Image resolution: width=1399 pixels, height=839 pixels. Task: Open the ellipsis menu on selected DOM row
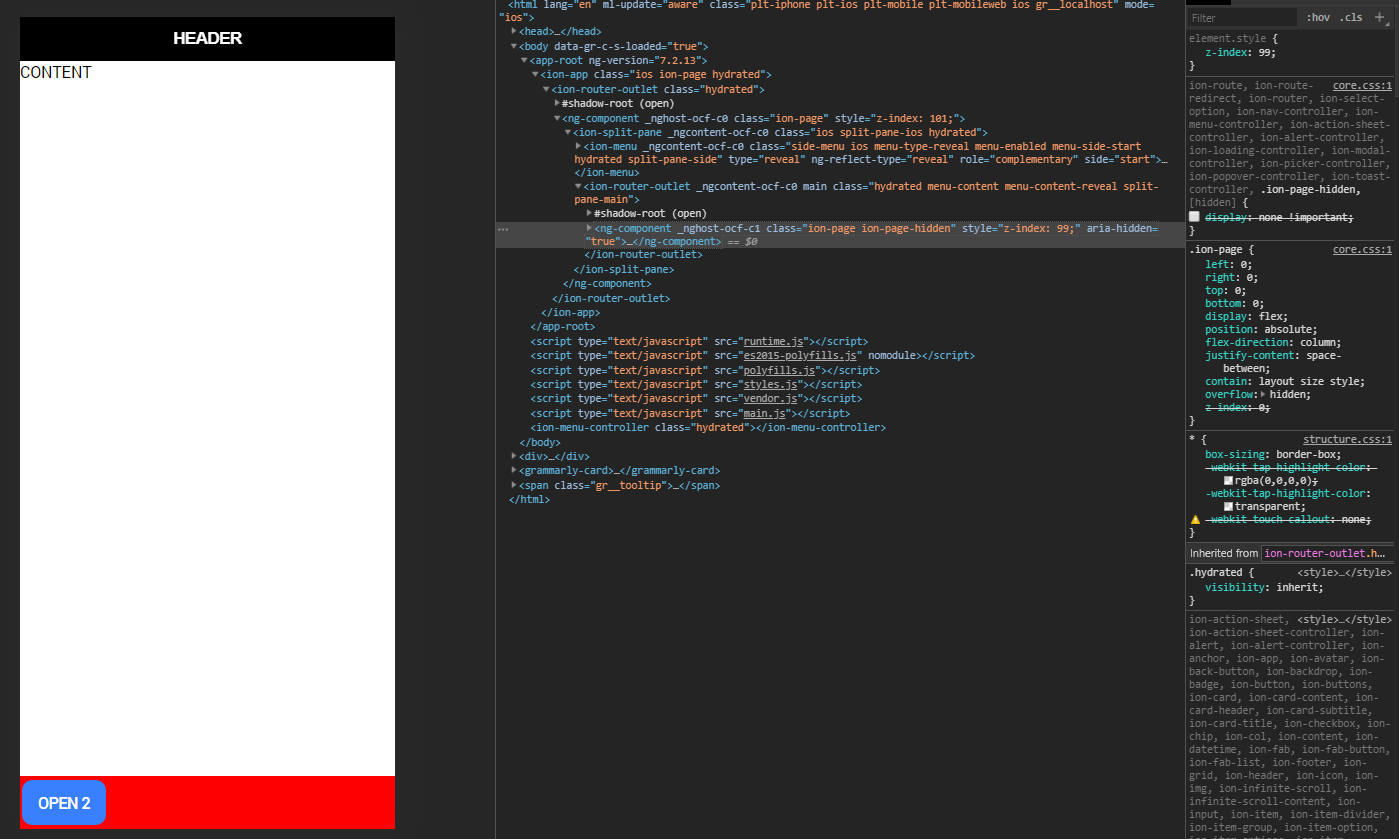[x=503, y=229]
